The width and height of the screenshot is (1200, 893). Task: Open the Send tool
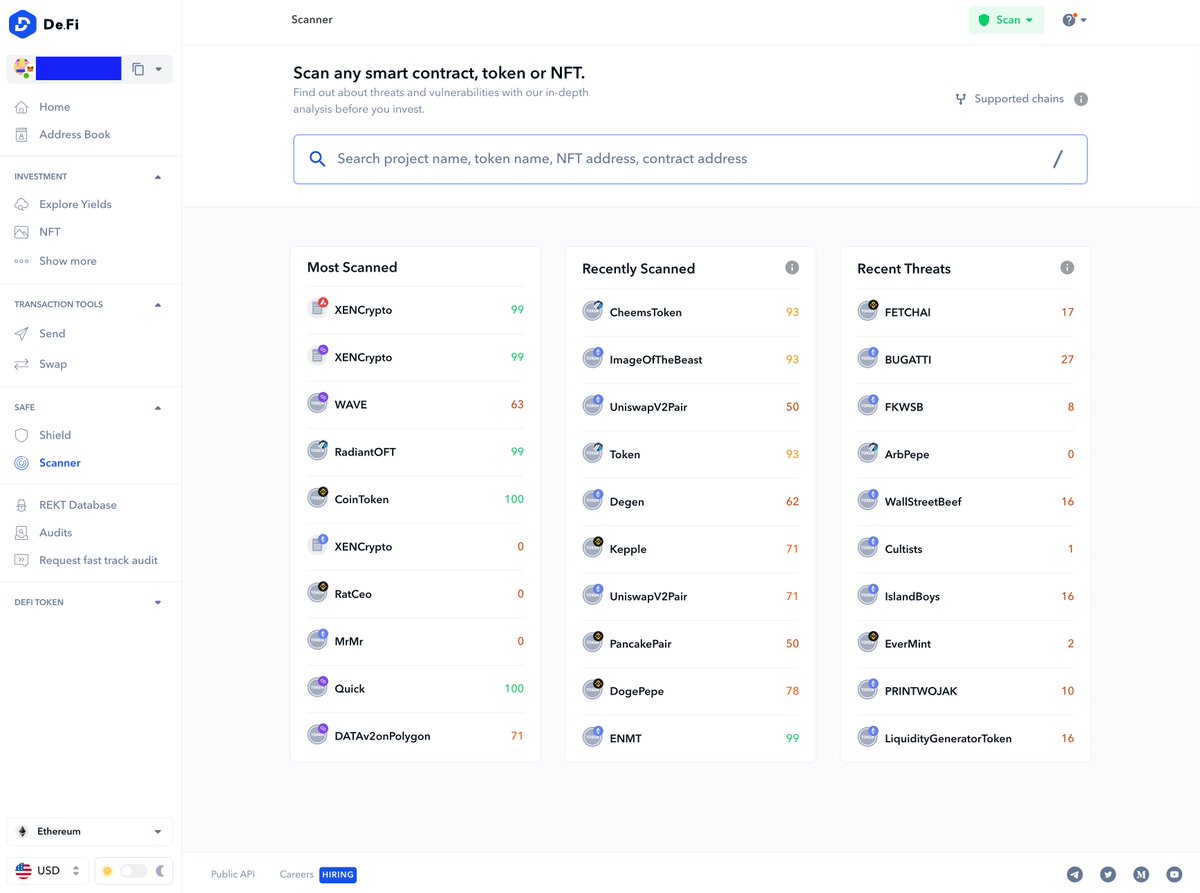click(x=52, y=334)
